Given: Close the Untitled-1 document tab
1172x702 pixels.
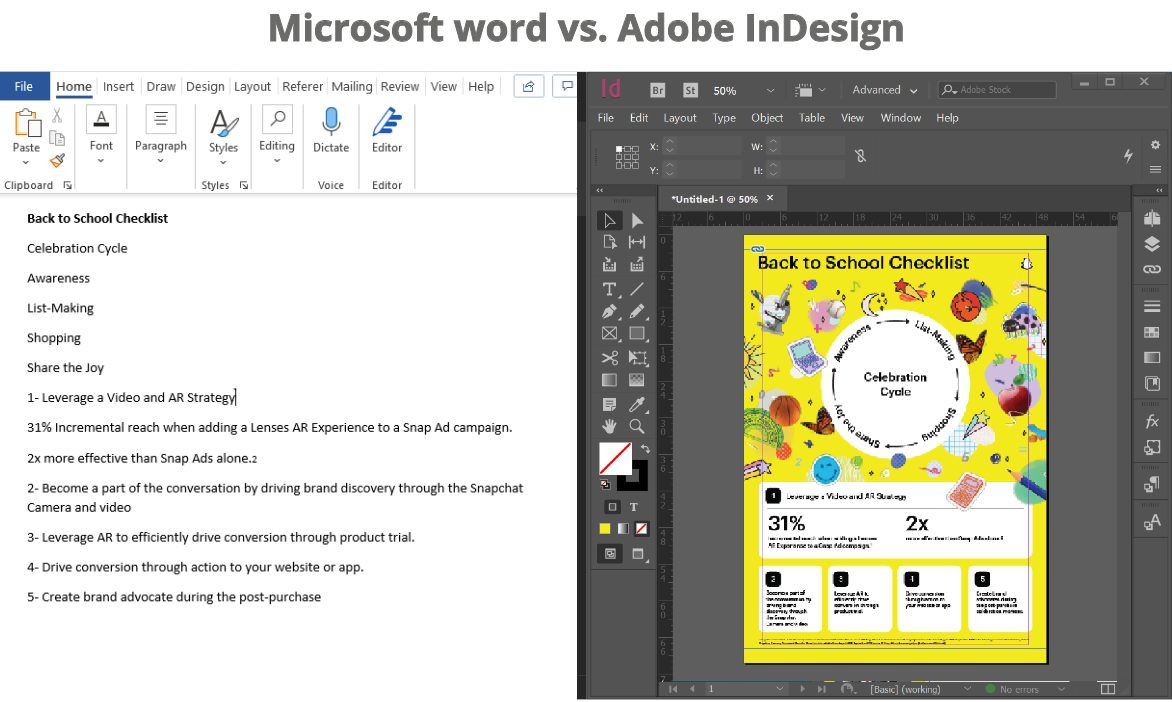Looking at the screenshot, I should [770, 198].
